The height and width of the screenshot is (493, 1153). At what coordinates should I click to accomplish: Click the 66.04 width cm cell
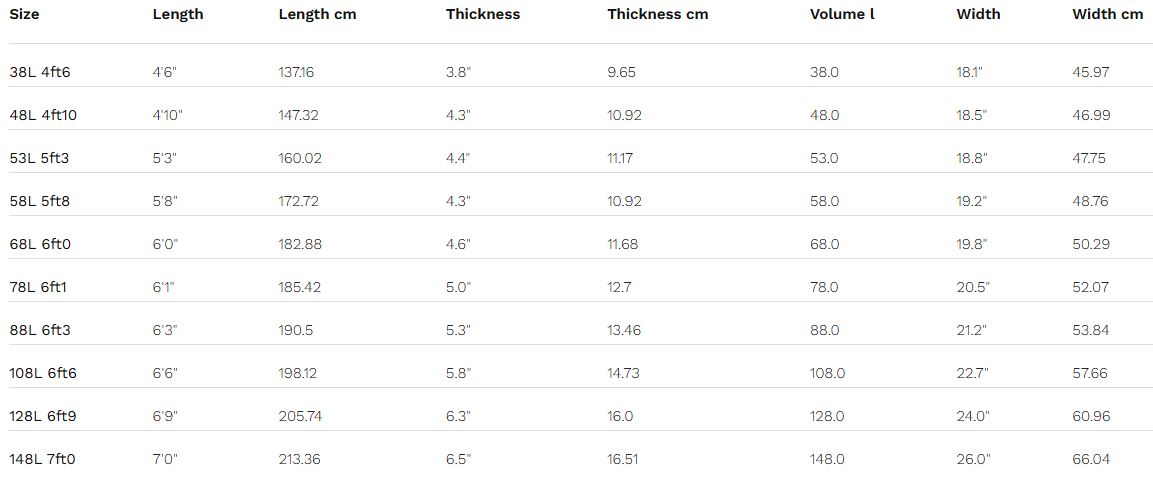pyautogui.click(x=1091, y=459)
